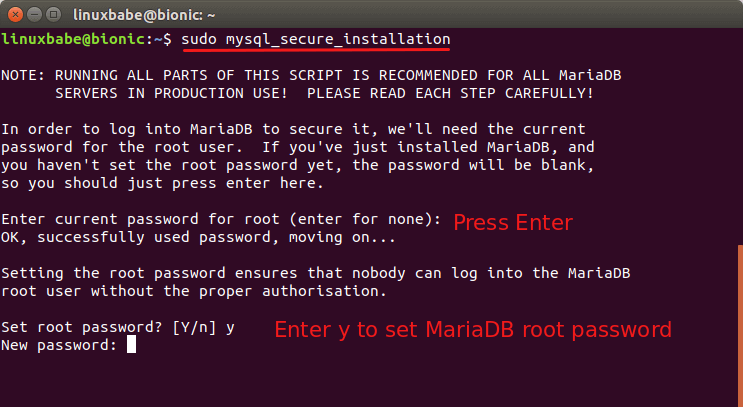The width and height of the screenshot is (743, 407).
Task: Click the red Press Enter annotation
Action: click(x=513, y=222)
